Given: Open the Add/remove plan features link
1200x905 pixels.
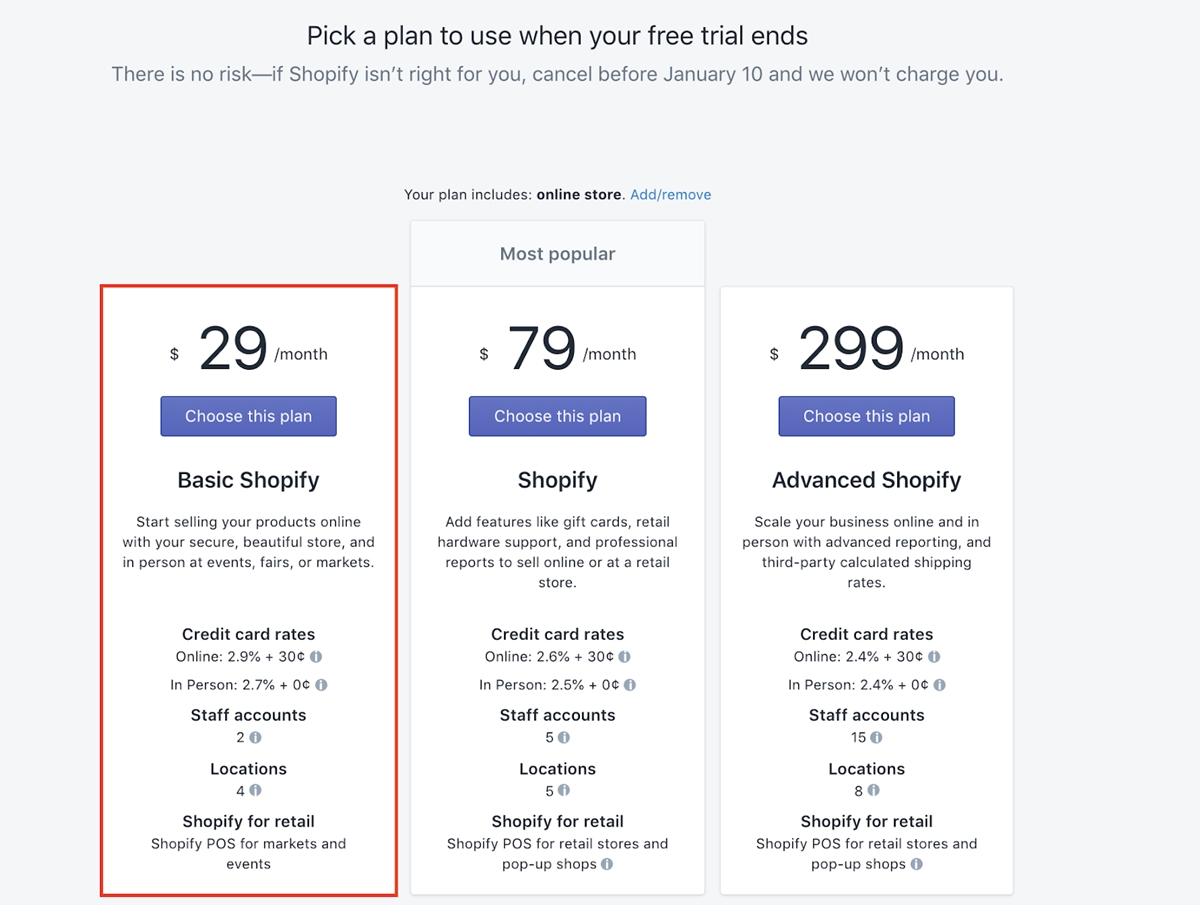Looking at the screenshot, I should [x=670, y=195].
